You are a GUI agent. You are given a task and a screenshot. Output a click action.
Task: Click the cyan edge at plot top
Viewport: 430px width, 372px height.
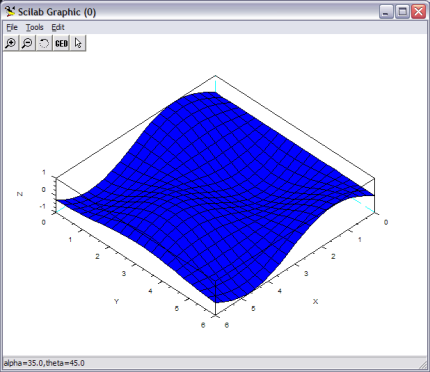click(215, 84)
